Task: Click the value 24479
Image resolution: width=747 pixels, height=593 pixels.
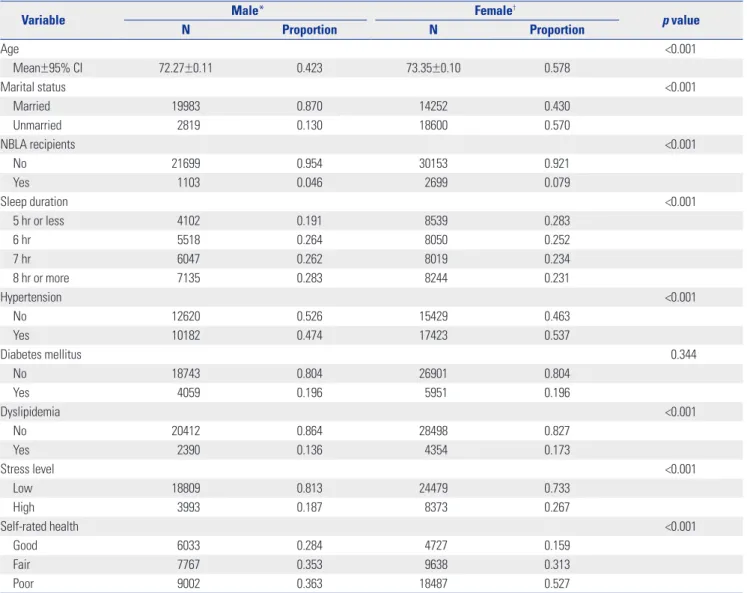Action: tap(433, 488)
